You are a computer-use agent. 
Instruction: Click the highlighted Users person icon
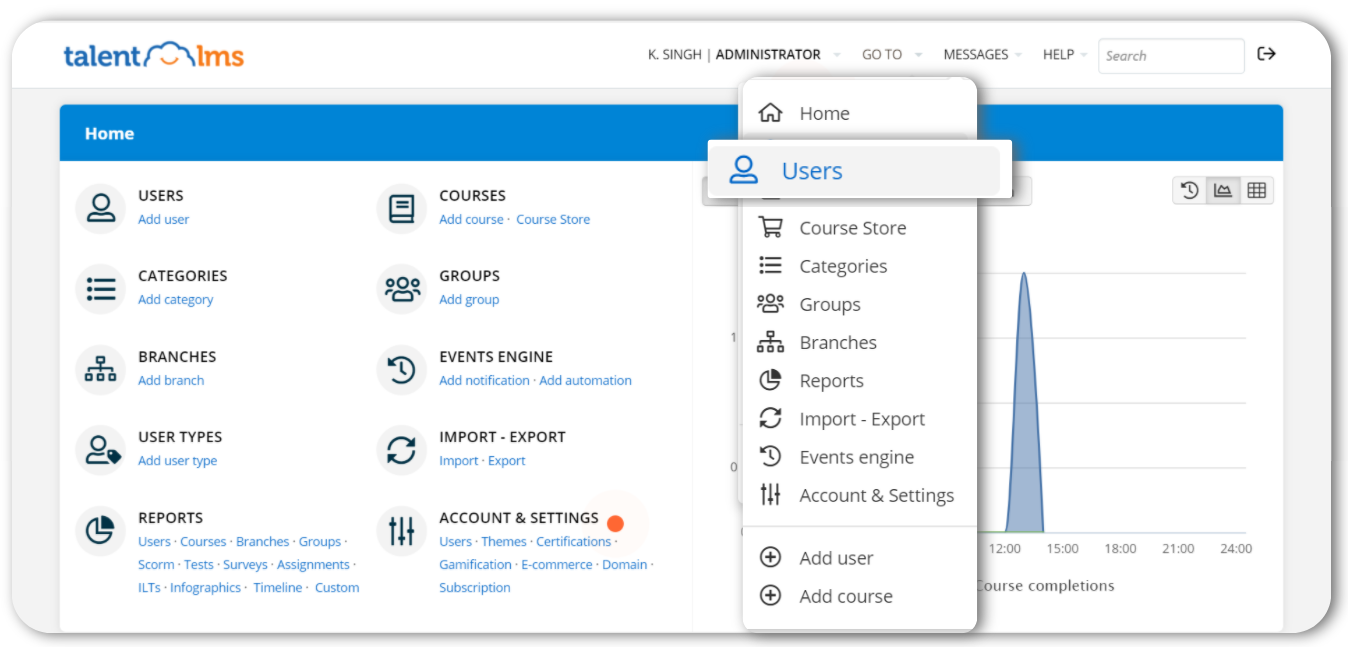coord(743,171)
